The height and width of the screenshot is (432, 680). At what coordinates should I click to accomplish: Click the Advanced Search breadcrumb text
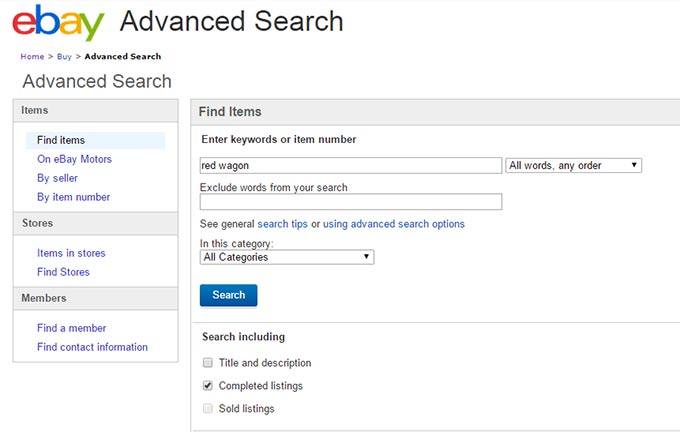(123, 56)
